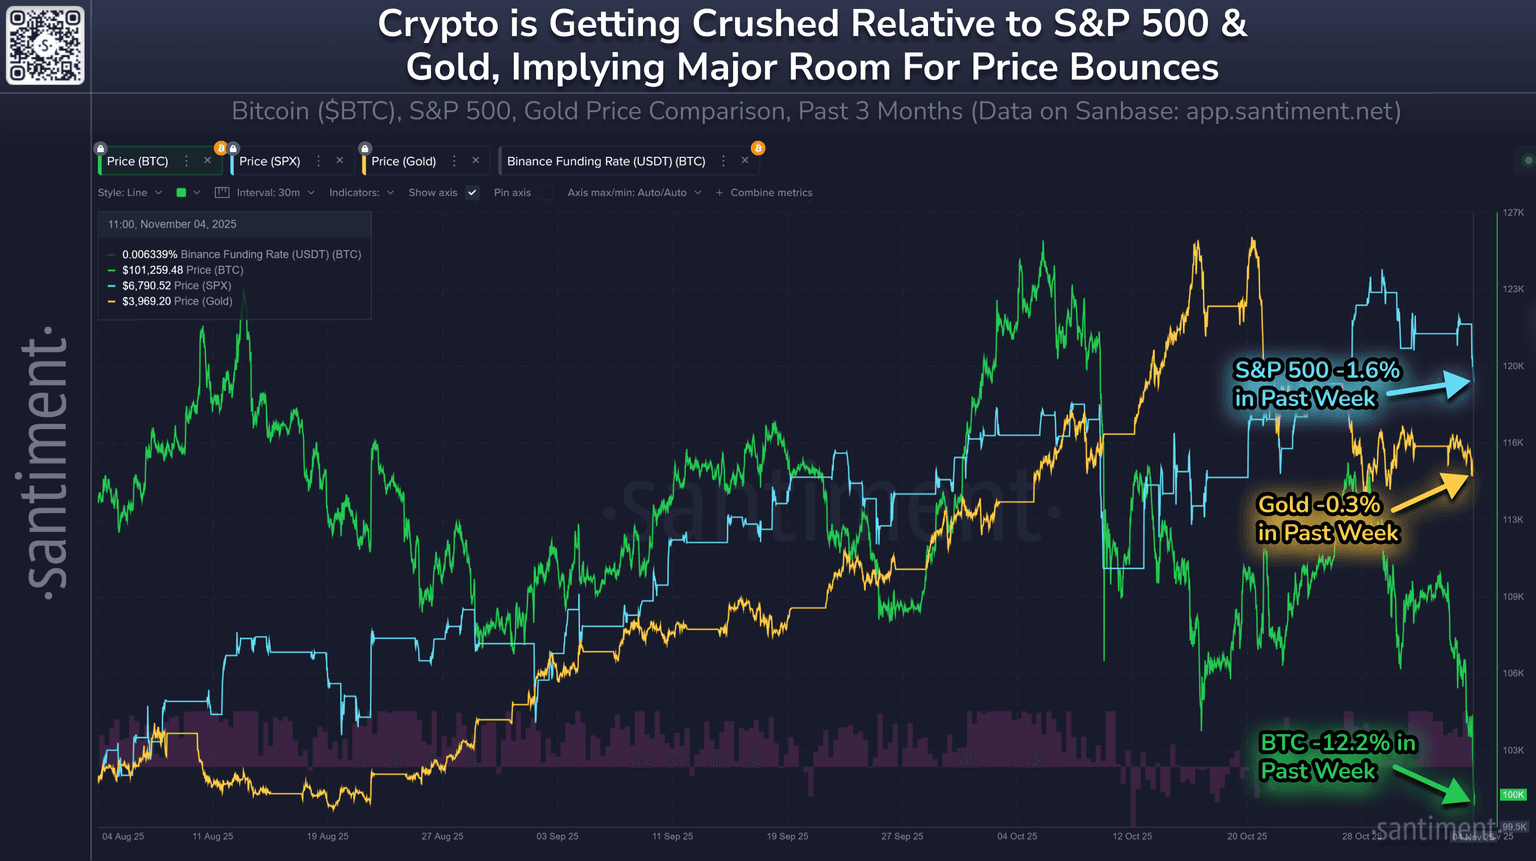Screen dimensions: 1536x861
Task: Click the QR code in the corner
Action: coord(45,45)
